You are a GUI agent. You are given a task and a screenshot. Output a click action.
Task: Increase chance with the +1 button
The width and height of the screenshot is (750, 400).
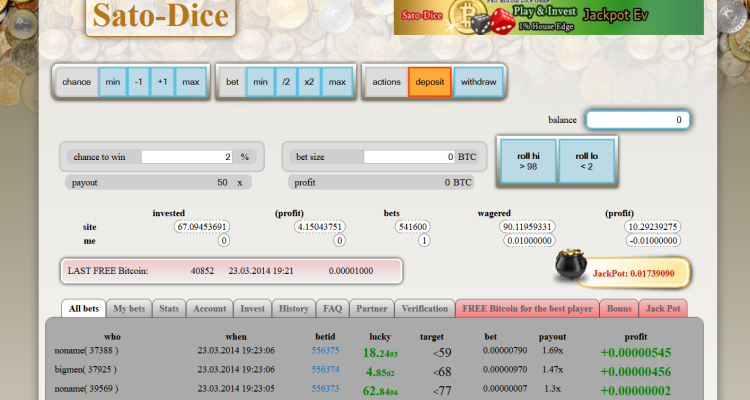163,82
